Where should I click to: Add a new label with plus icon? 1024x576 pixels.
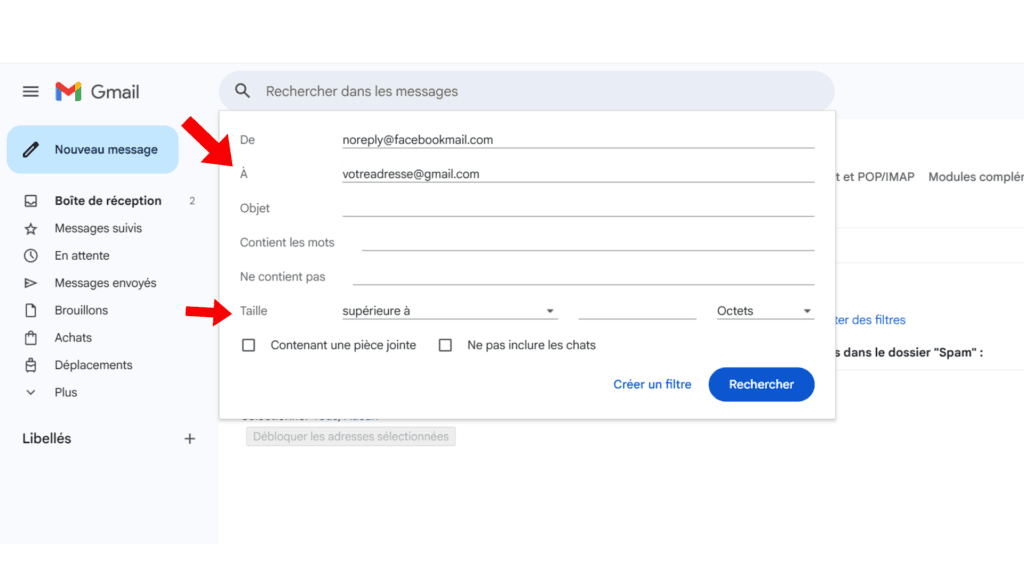(190, 439)
